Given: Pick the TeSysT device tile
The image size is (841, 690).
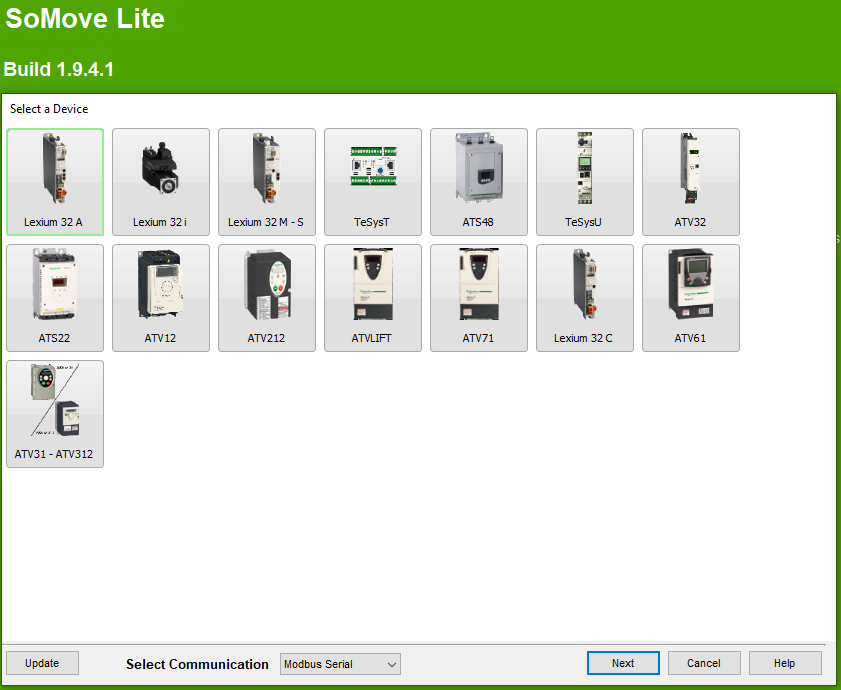Looking at the screenshot, I should point(373,182).
